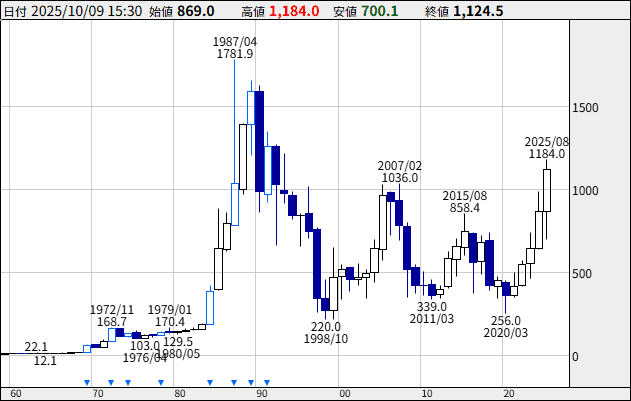Click the red 高値 value 1,184.0 in header
The width and height of the screenshot is (631, 401).
(x=294, y=11)
